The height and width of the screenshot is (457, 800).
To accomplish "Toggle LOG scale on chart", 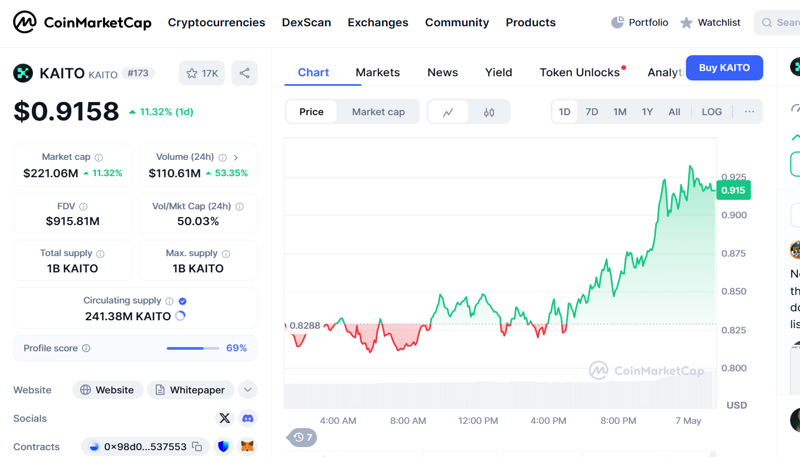I will click(711, 112).
